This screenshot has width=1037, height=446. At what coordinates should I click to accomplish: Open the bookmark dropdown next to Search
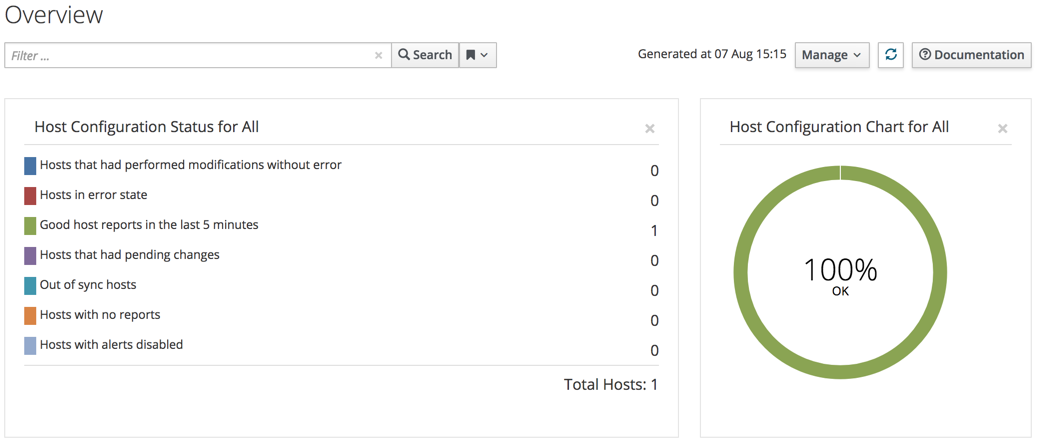477,55
